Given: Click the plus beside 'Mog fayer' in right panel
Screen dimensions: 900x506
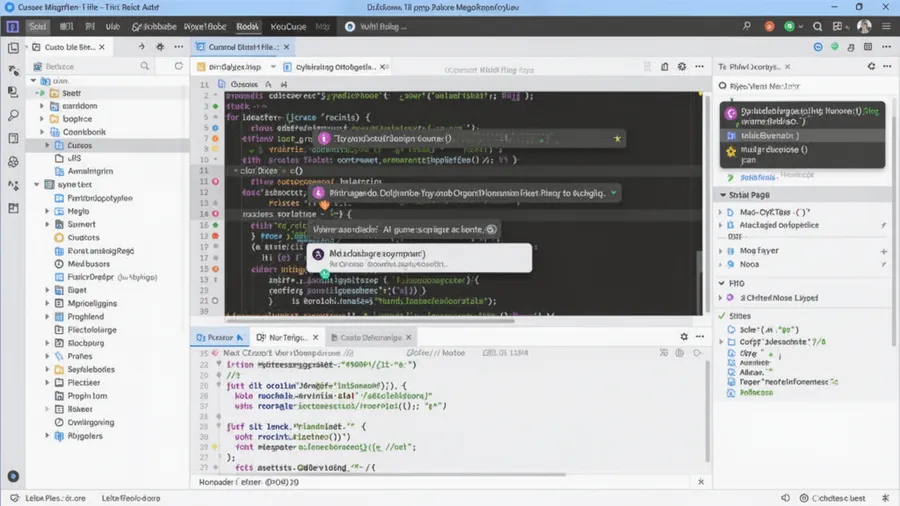Looking at the screenshot, I should coord(884,251).
